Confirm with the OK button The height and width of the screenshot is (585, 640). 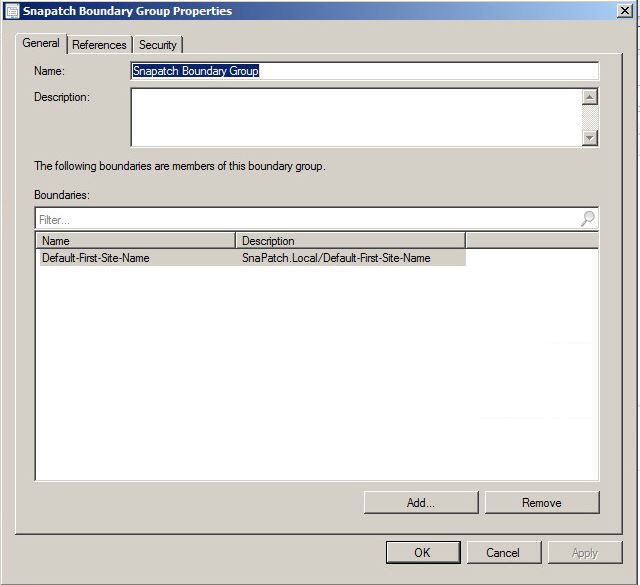(423, 552)
